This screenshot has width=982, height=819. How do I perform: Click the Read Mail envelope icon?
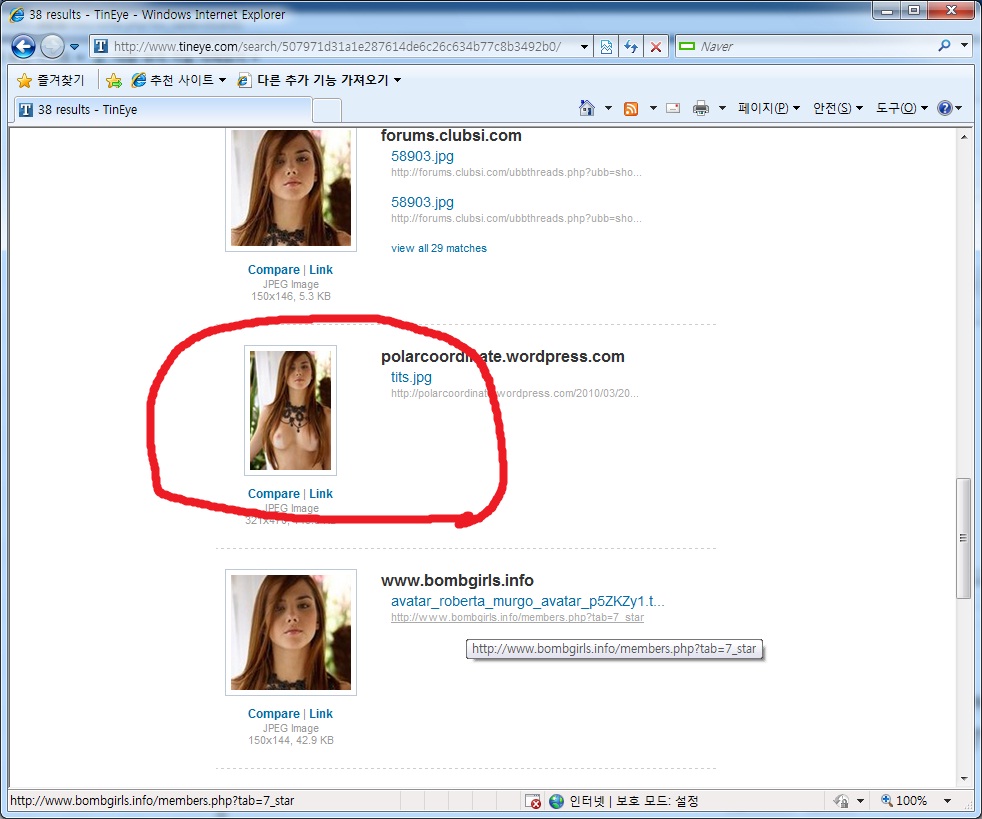(673, 108)
